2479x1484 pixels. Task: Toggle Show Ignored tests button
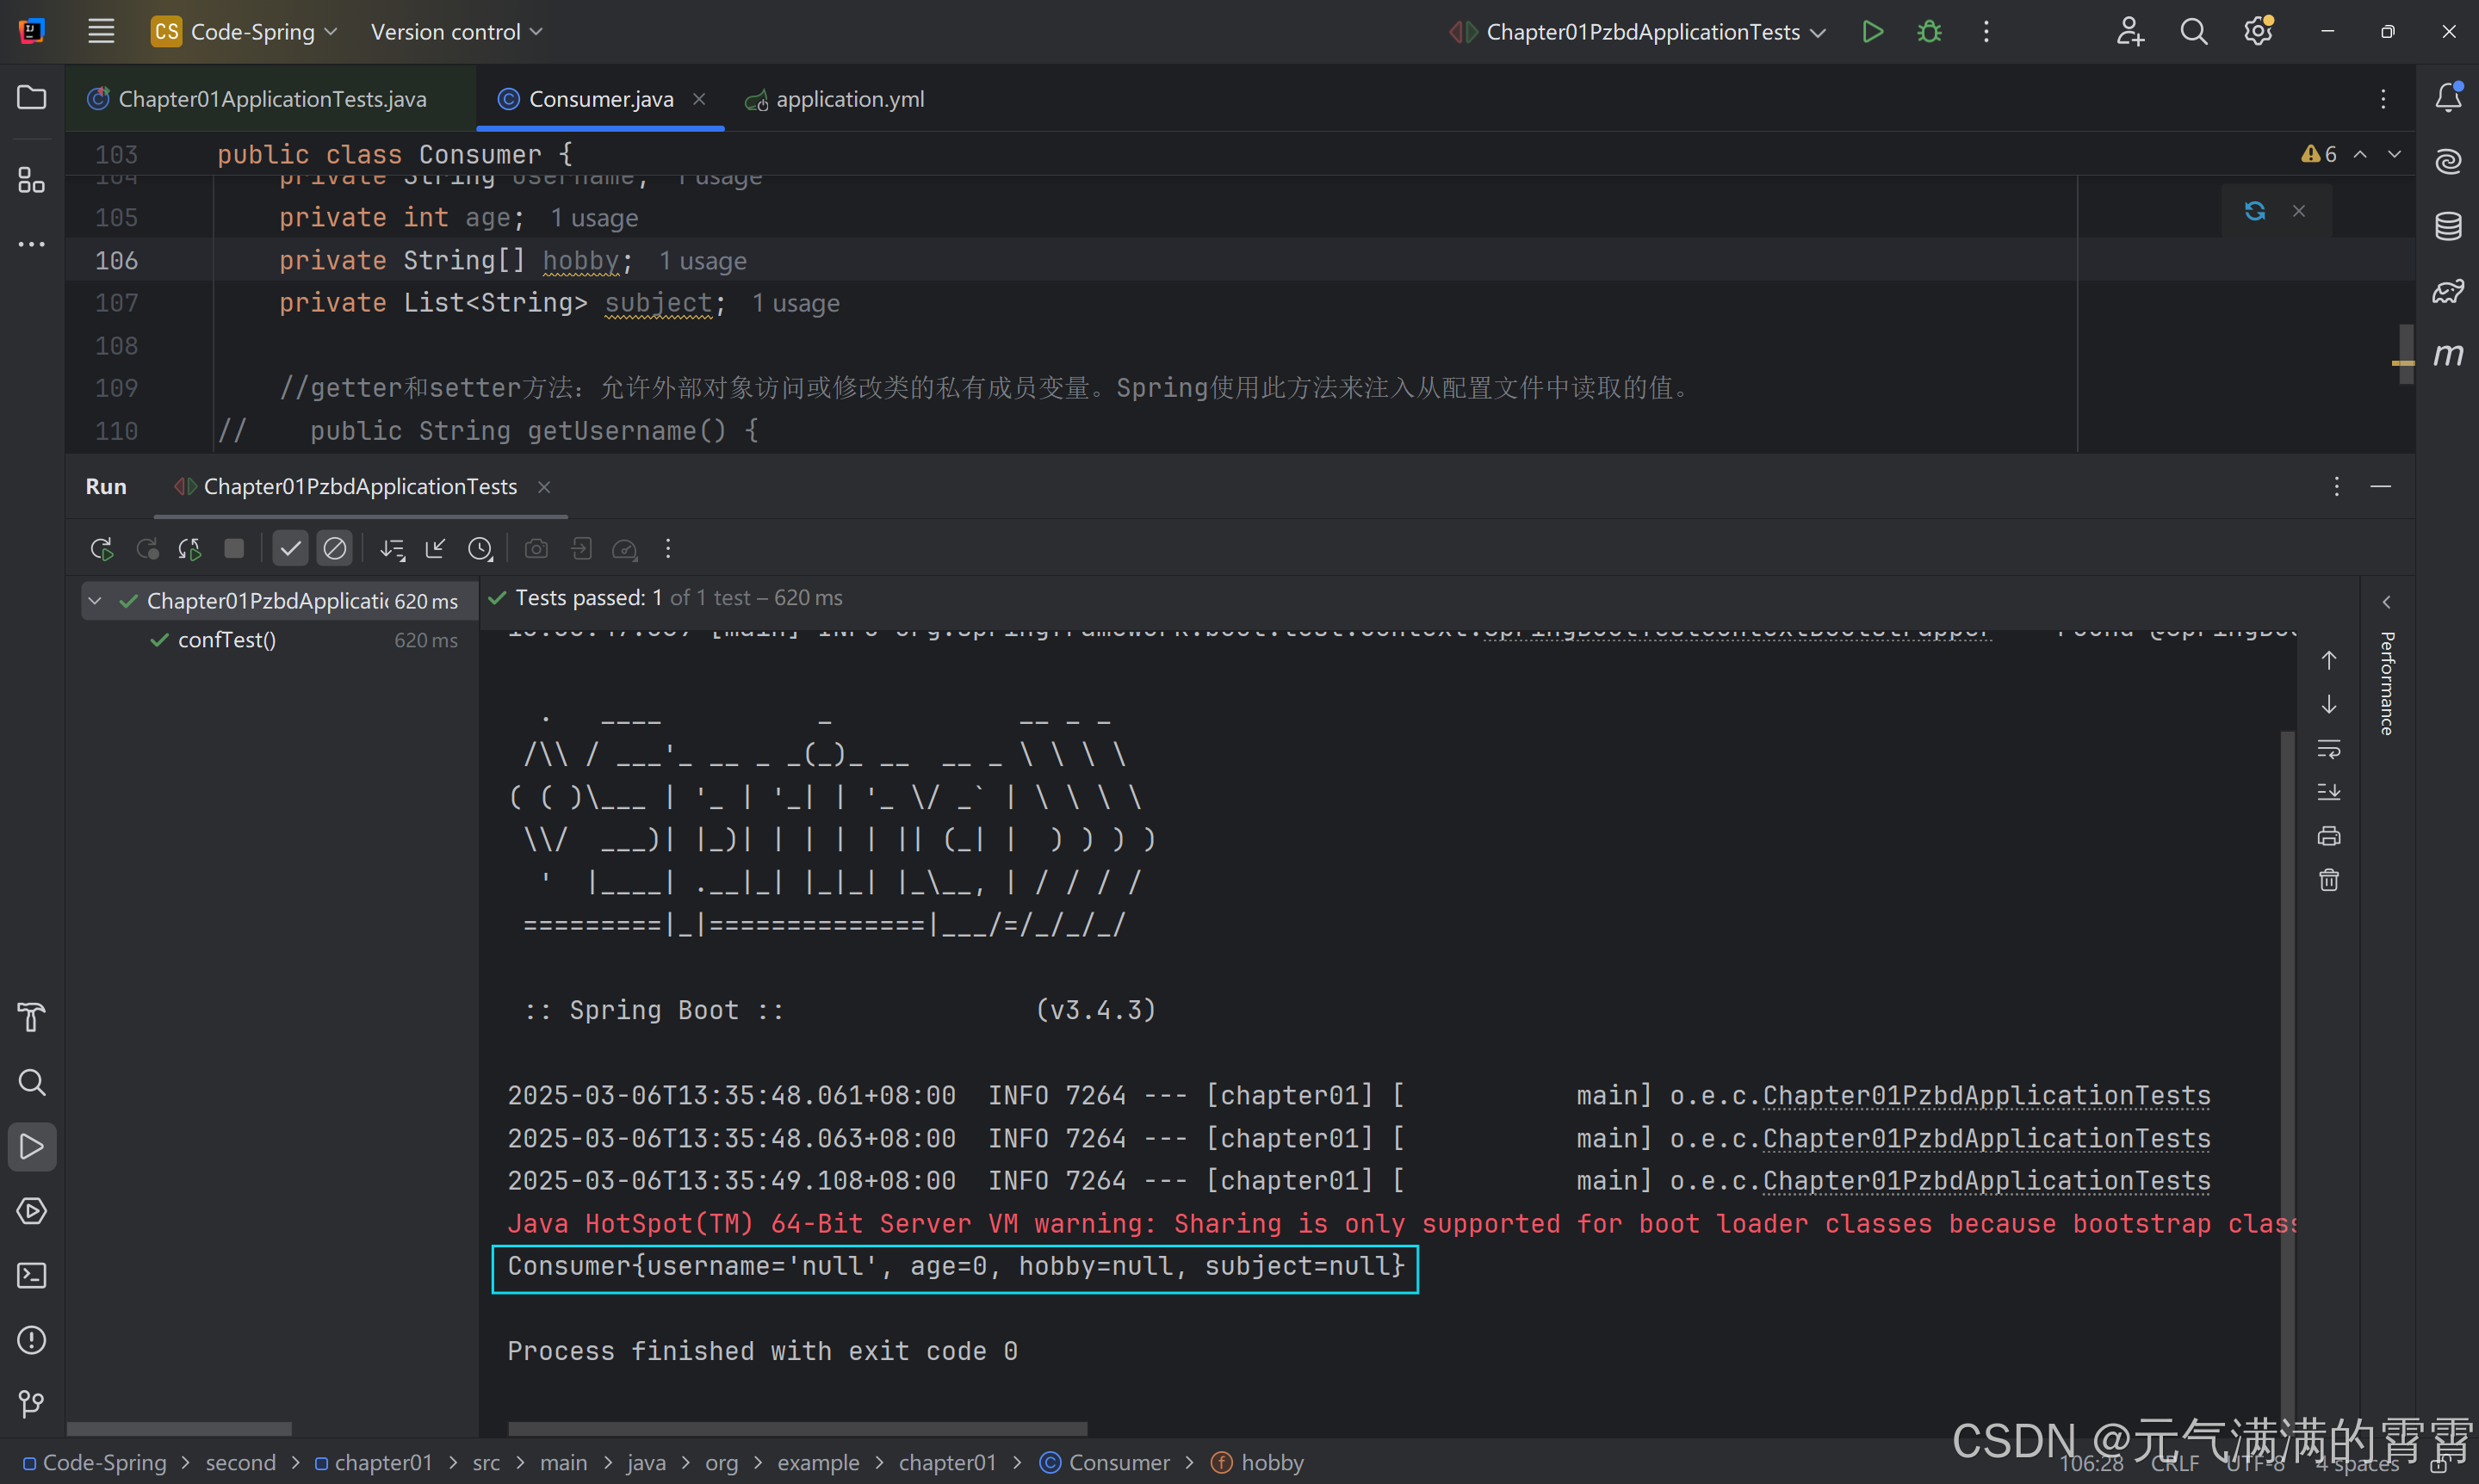tap(334, 549)
